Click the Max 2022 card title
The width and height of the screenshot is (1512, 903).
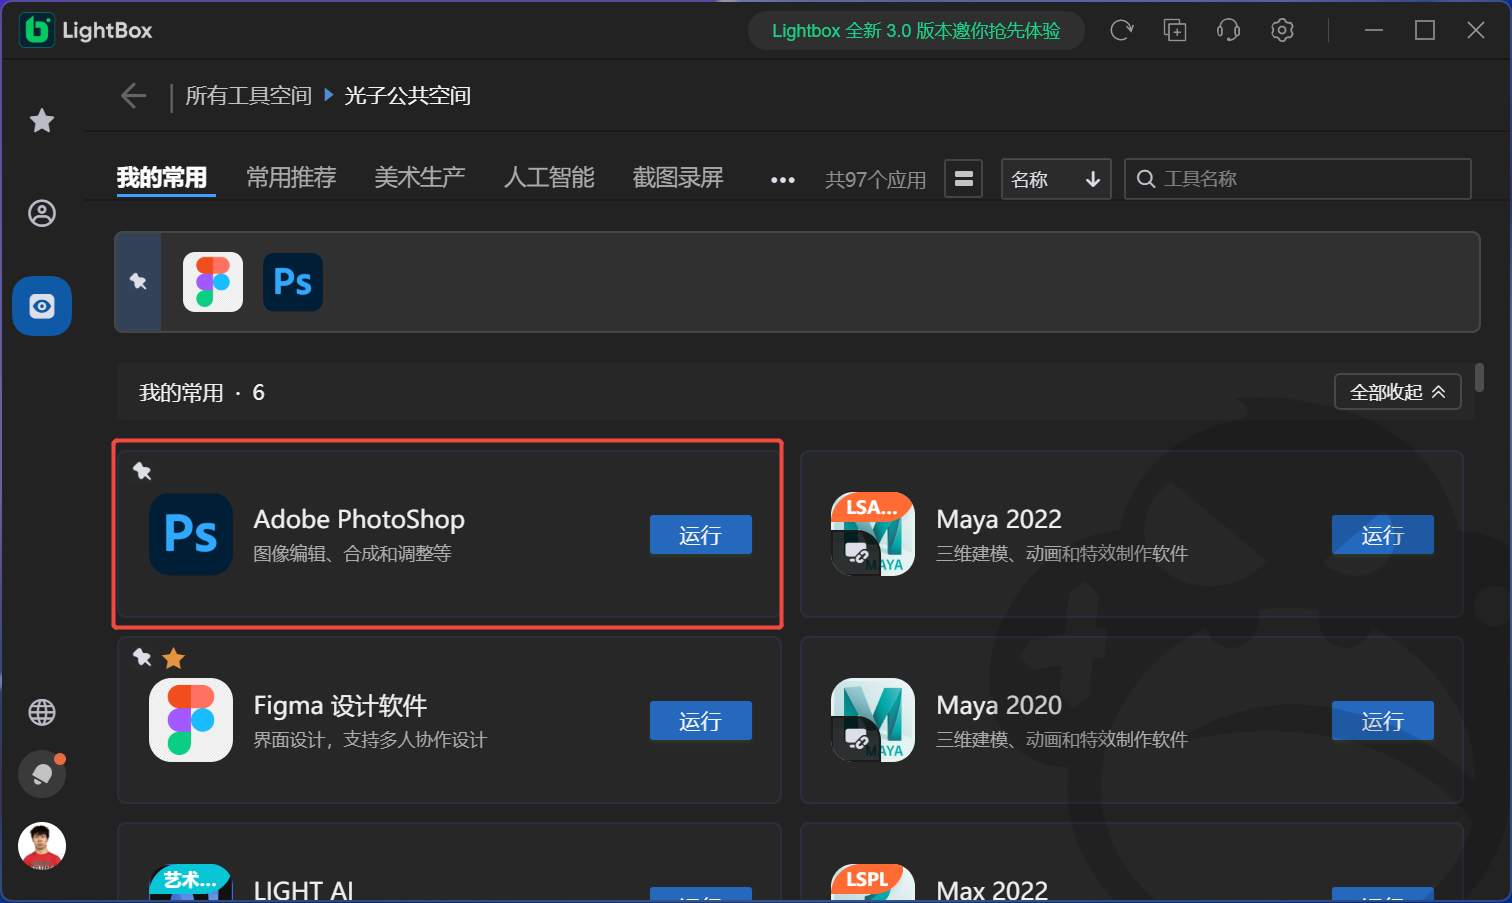coord(992,890)
